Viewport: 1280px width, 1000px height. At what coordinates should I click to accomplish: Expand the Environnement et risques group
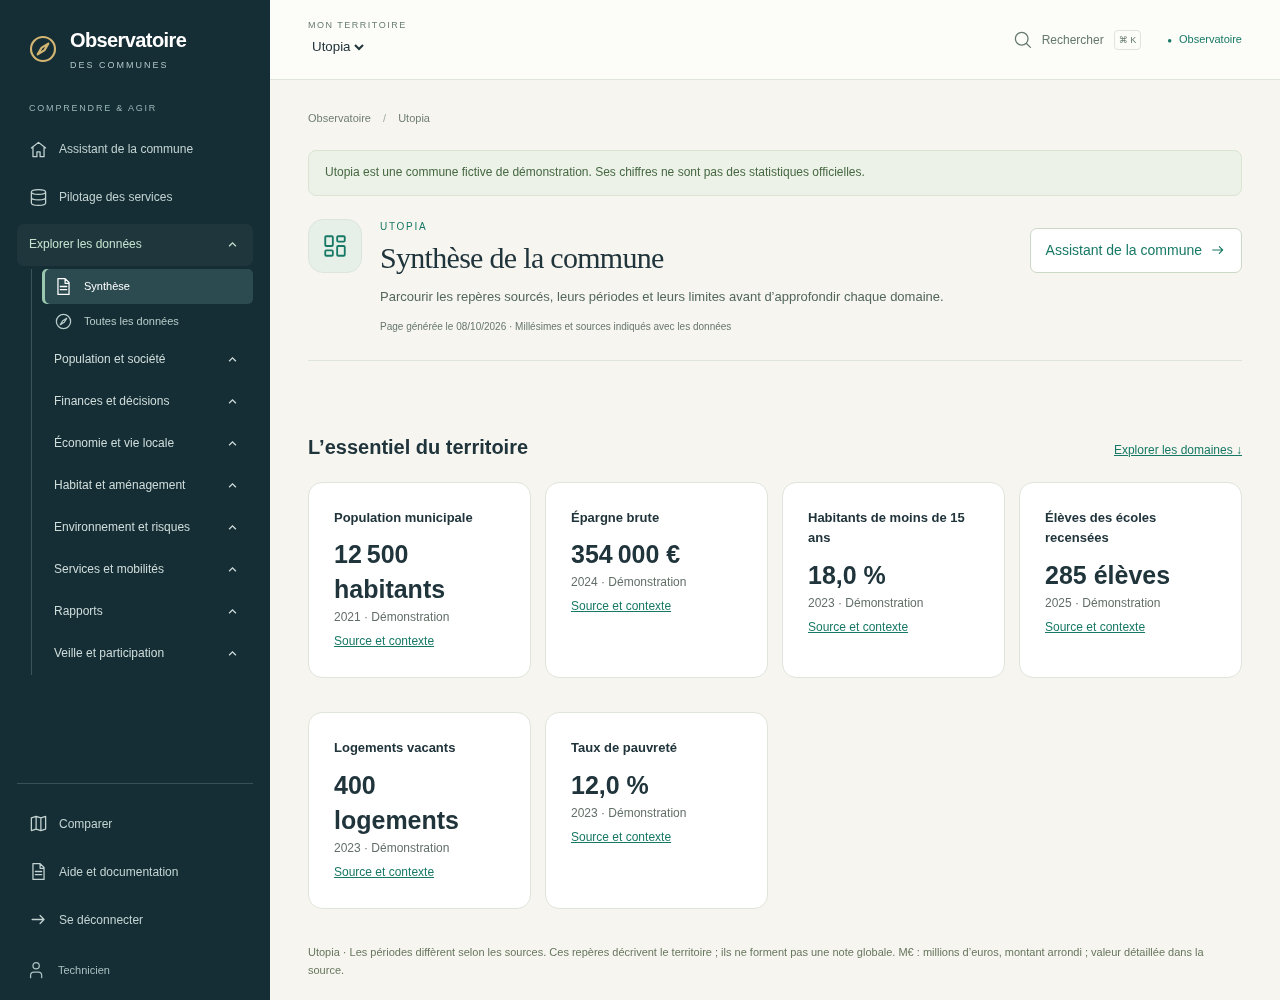coord(146,527)
